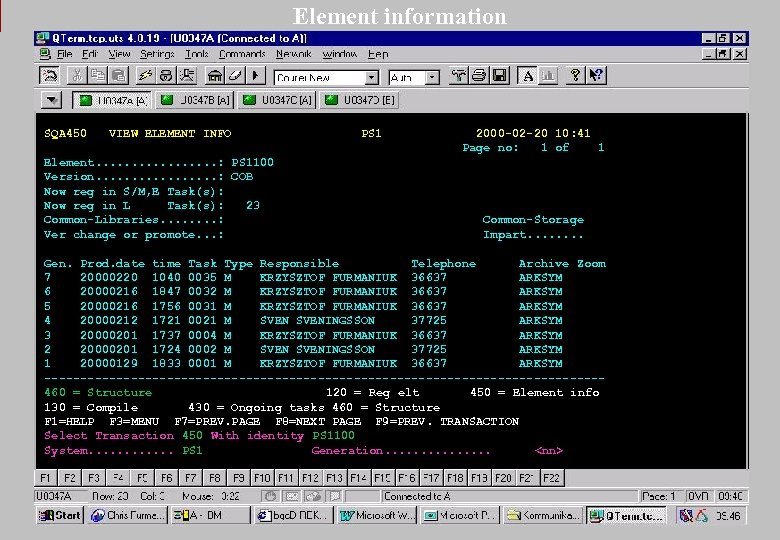Click the Windows Start button
780x540 pixels.
(60, 516)
